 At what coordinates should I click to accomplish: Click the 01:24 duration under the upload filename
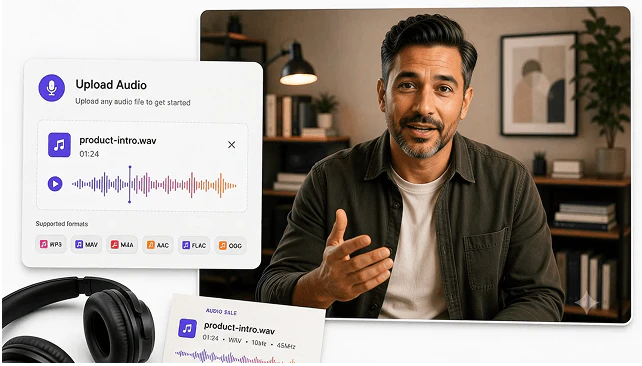[89, 154]
